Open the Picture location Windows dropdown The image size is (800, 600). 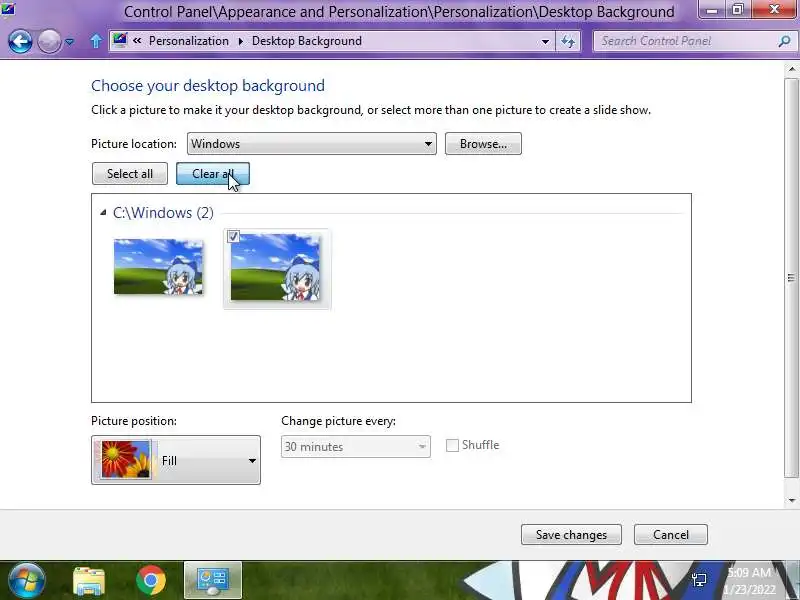click(x=312, y=144)
